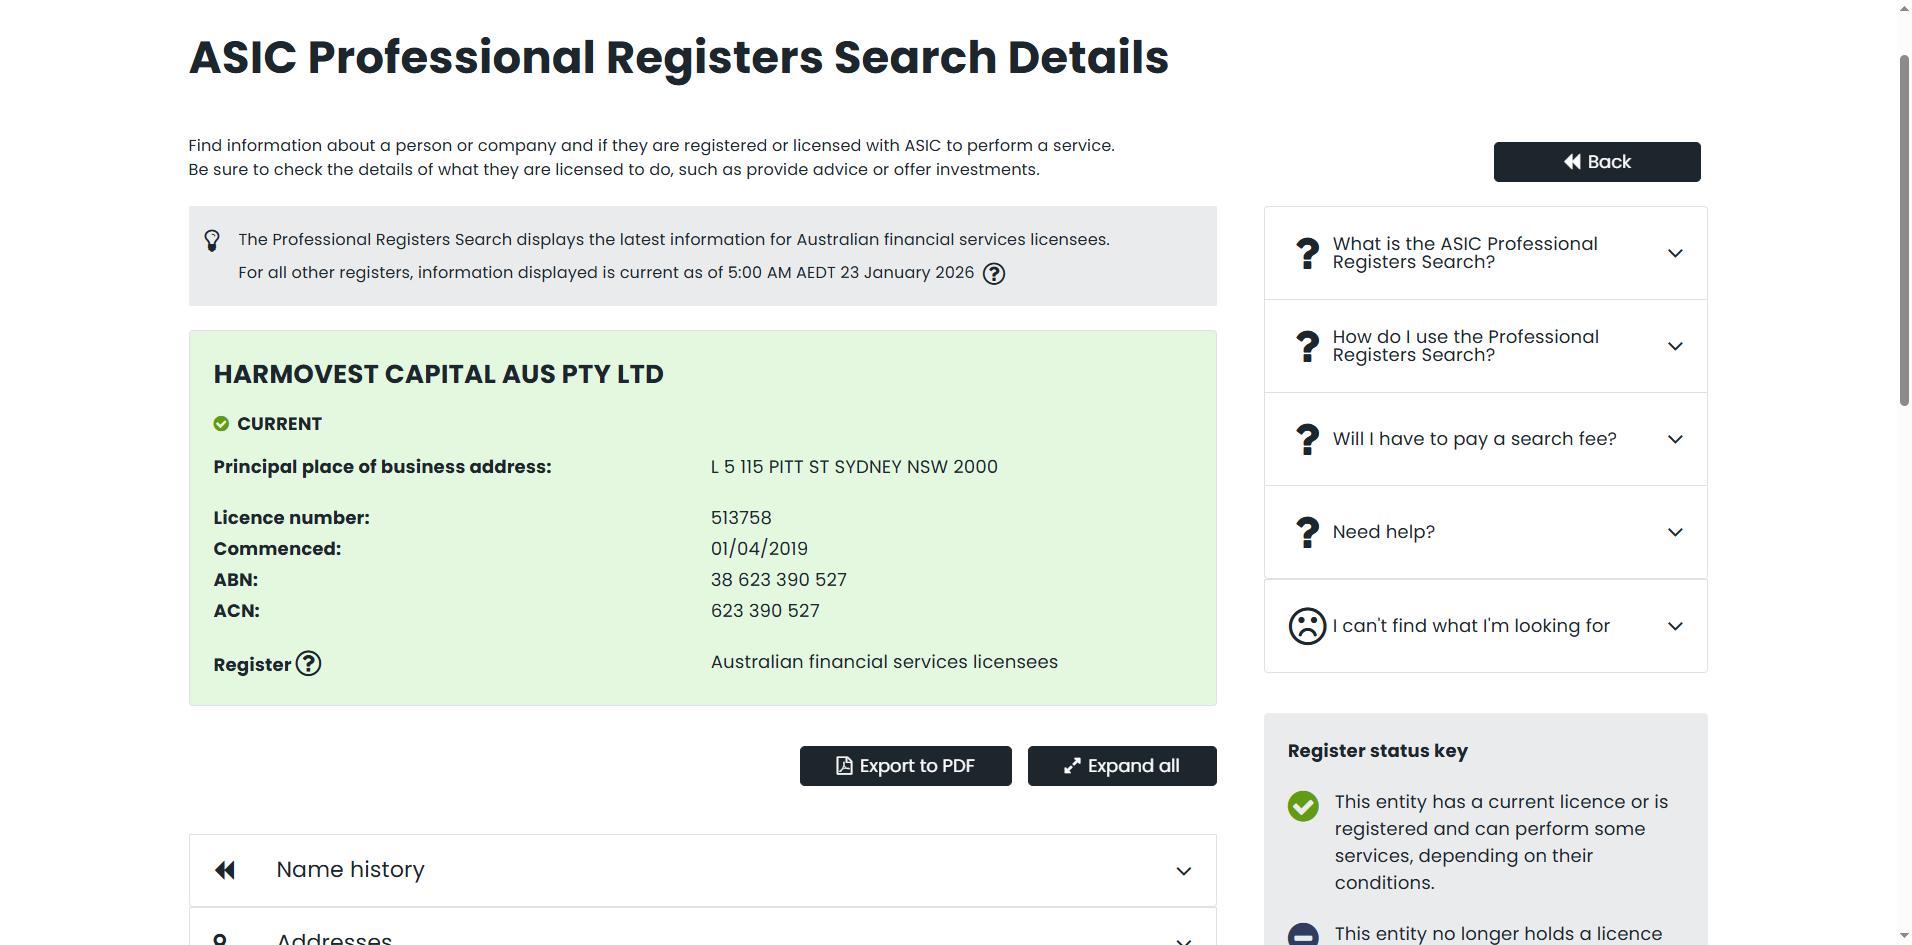
Task: Click the Back button
Action: pos(1597,162)
